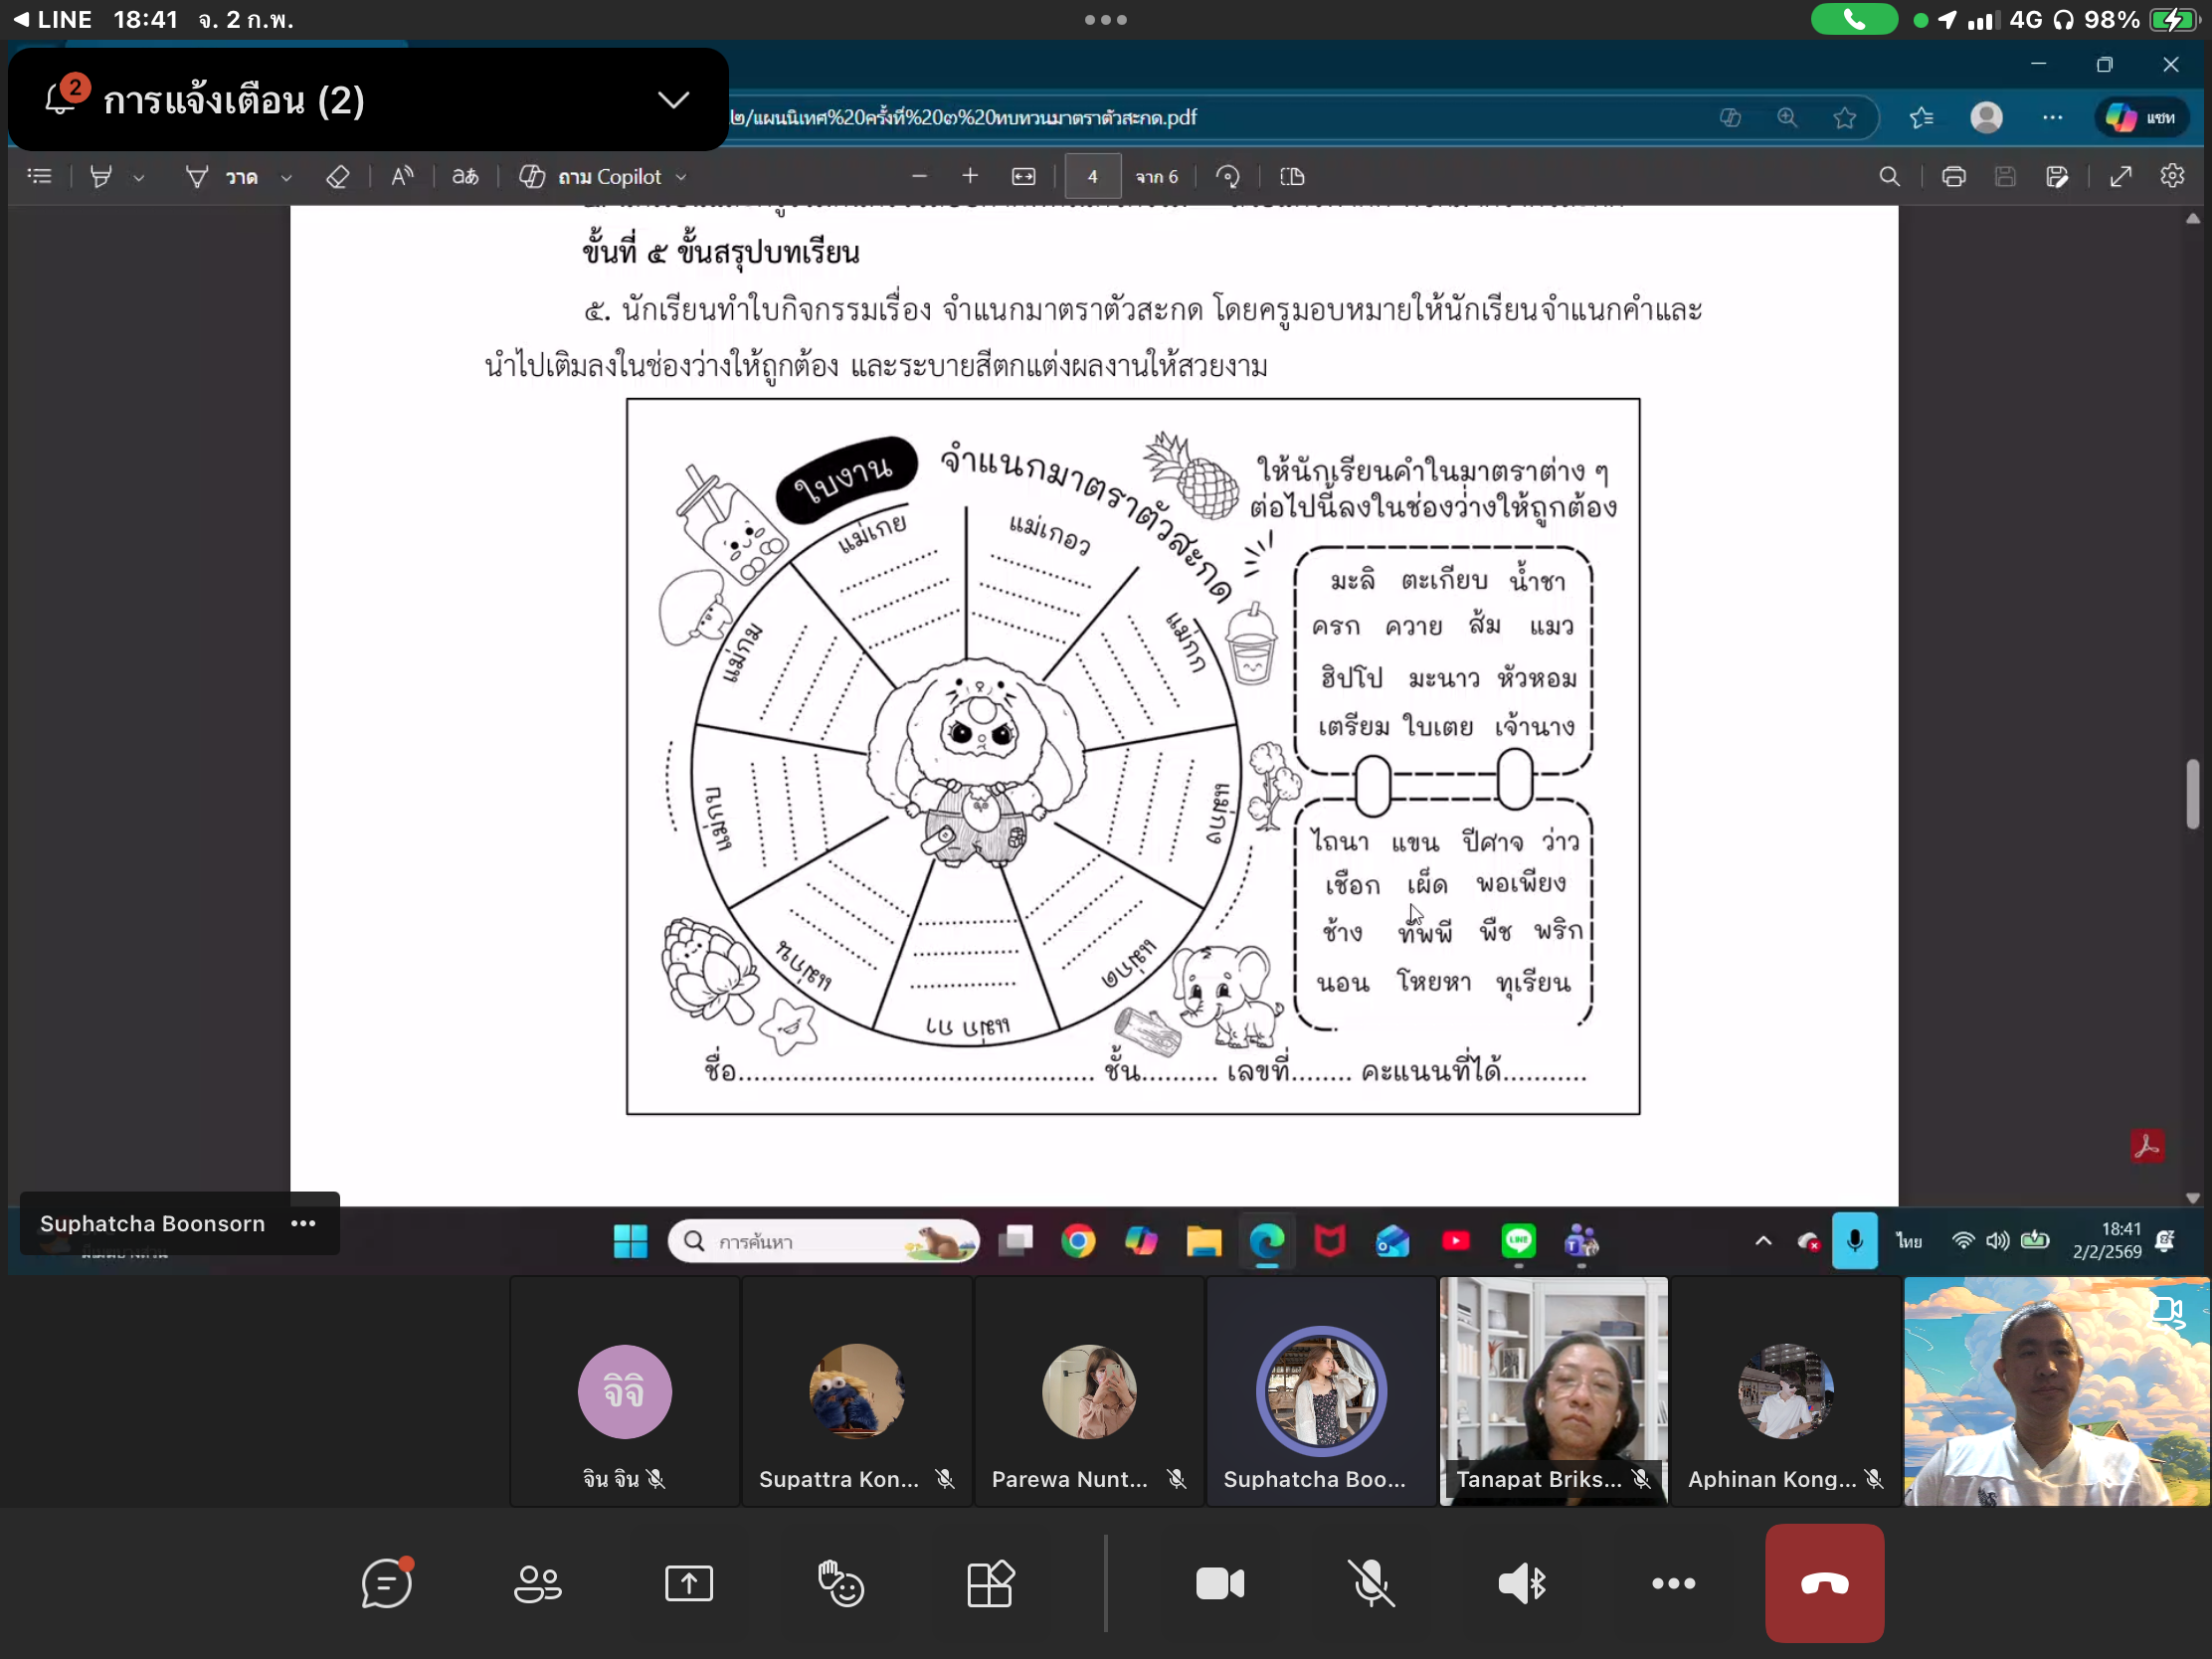The image size is (2212, 1659).
Task: Open raise hand and reactions
Action: tap(840, 1583)
